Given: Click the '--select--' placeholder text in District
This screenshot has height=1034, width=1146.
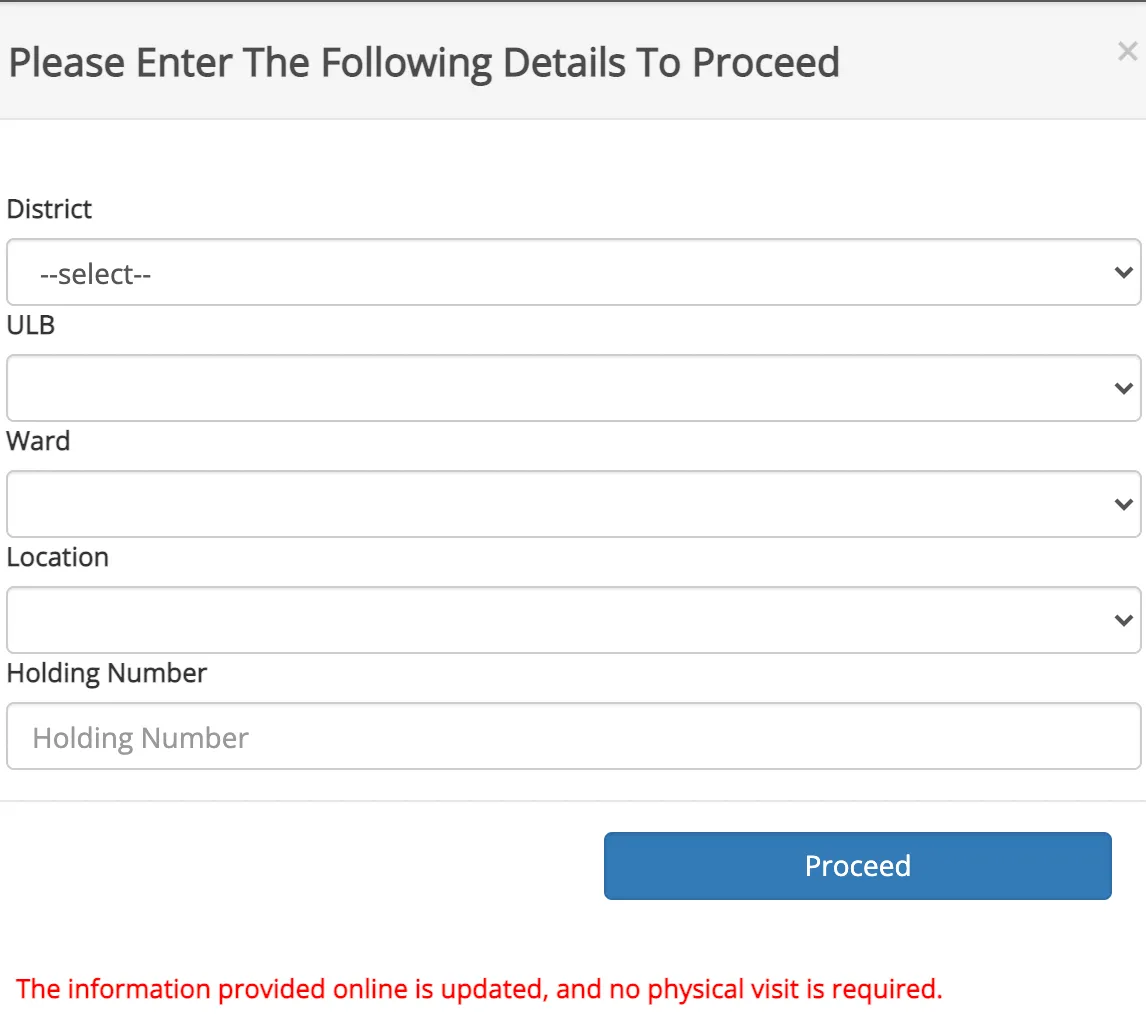Looking at the screenshot, I should pos(95,274).
